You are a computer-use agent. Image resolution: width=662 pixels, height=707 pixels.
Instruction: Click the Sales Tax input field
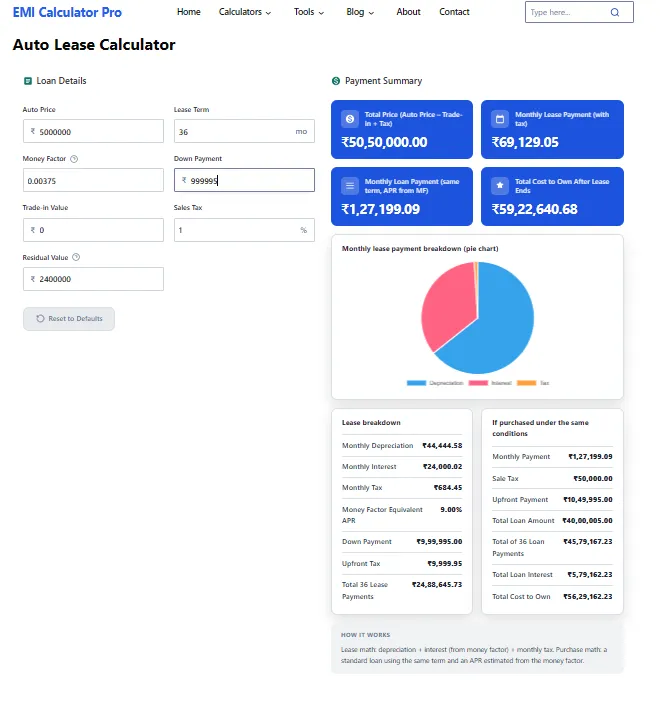click(244, 230)
